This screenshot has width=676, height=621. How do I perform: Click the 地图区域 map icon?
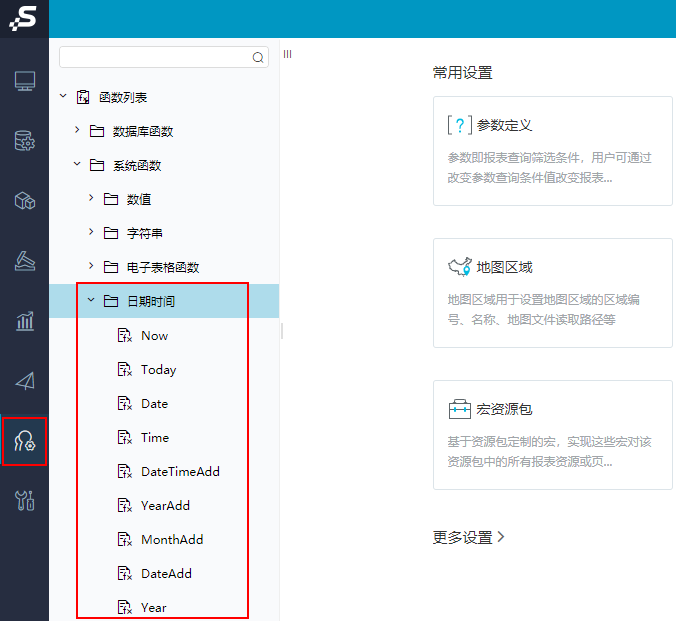tap(460, 267)
